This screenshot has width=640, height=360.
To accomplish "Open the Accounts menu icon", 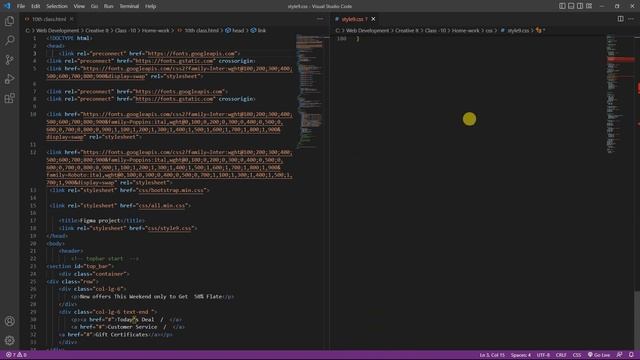I will point(9,321).
